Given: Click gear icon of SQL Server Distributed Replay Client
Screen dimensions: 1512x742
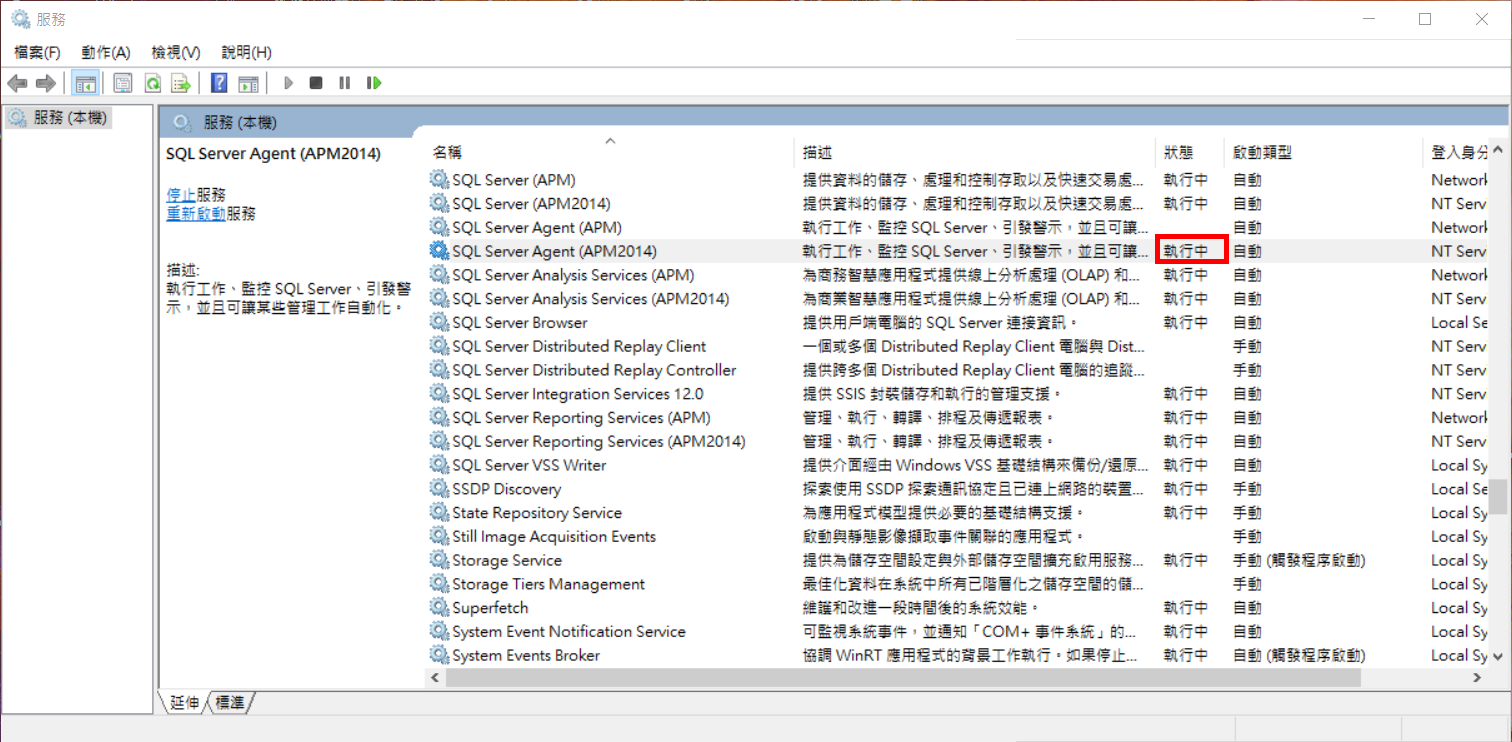Looking at the screenshot, I should click(439, 346).
